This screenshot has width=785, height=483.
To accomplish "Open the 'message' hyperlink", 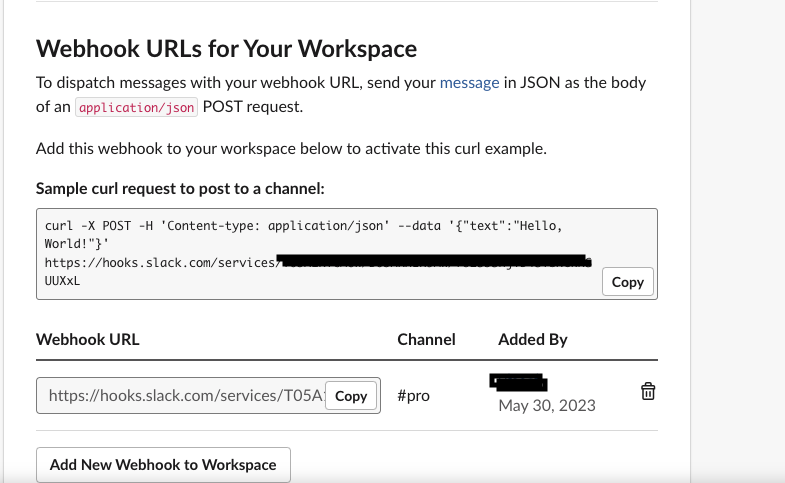I will point(470,82).
